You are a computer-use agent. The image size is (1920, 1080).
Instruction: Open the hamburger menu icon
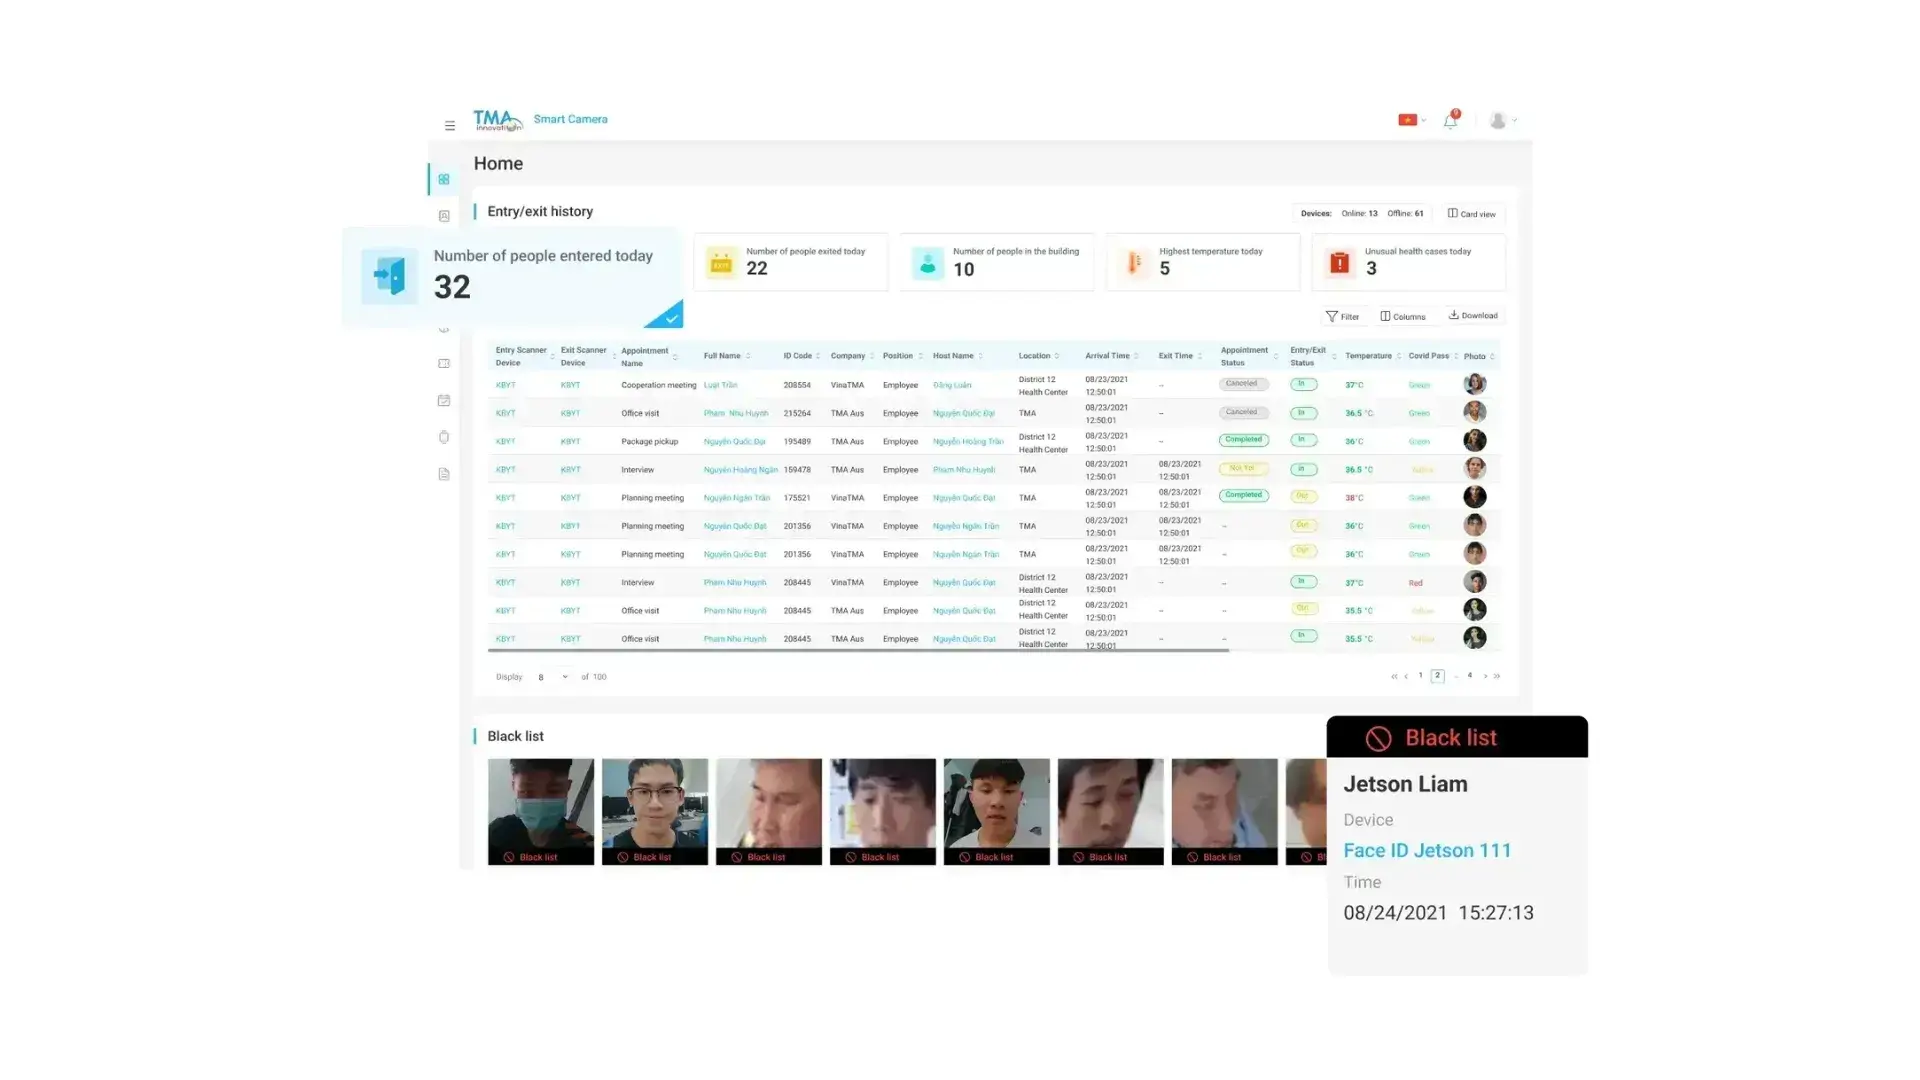450,126
